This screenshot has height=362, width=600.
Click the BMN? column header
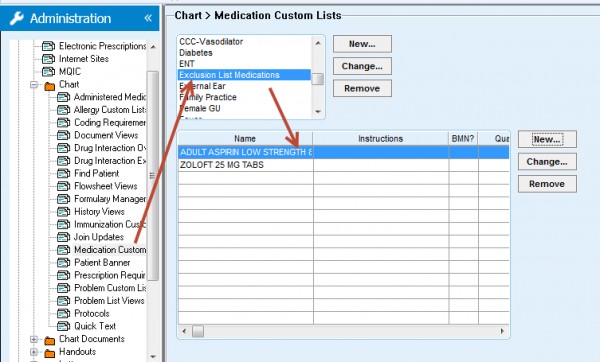463,139
